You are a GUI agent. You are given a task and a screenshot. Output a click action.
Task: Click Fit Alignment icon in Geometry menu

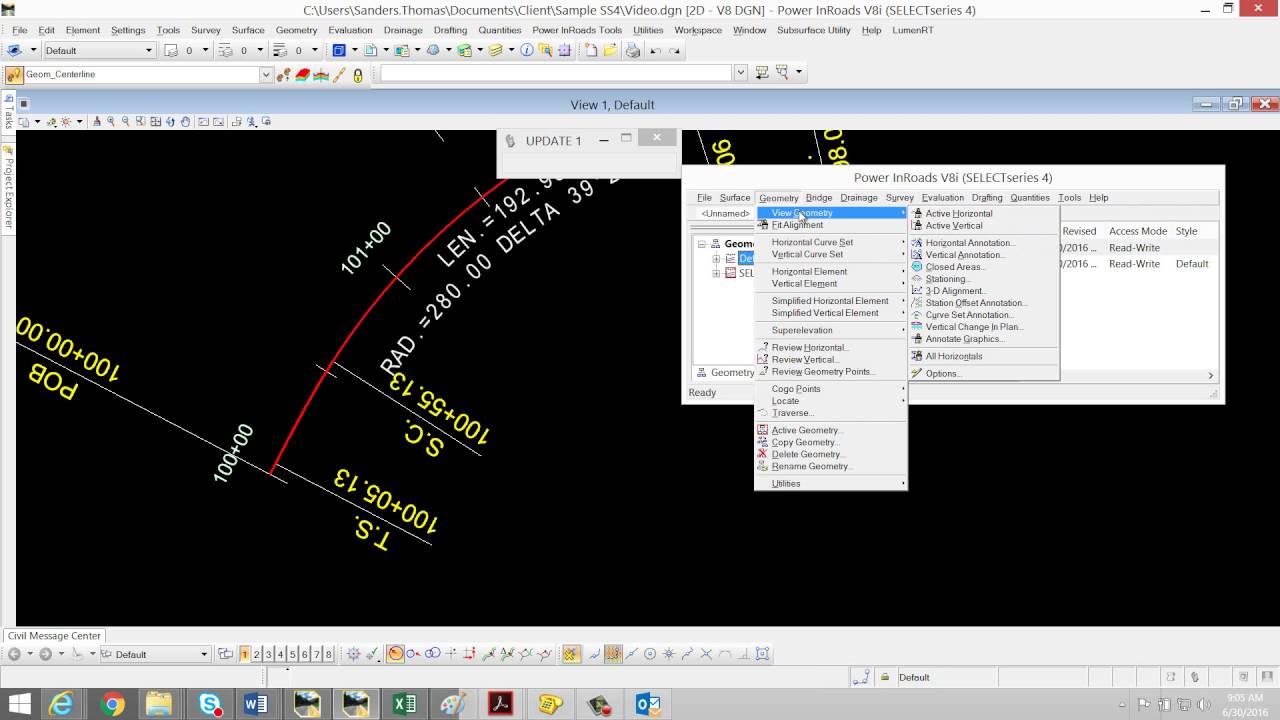coord(763,225)
